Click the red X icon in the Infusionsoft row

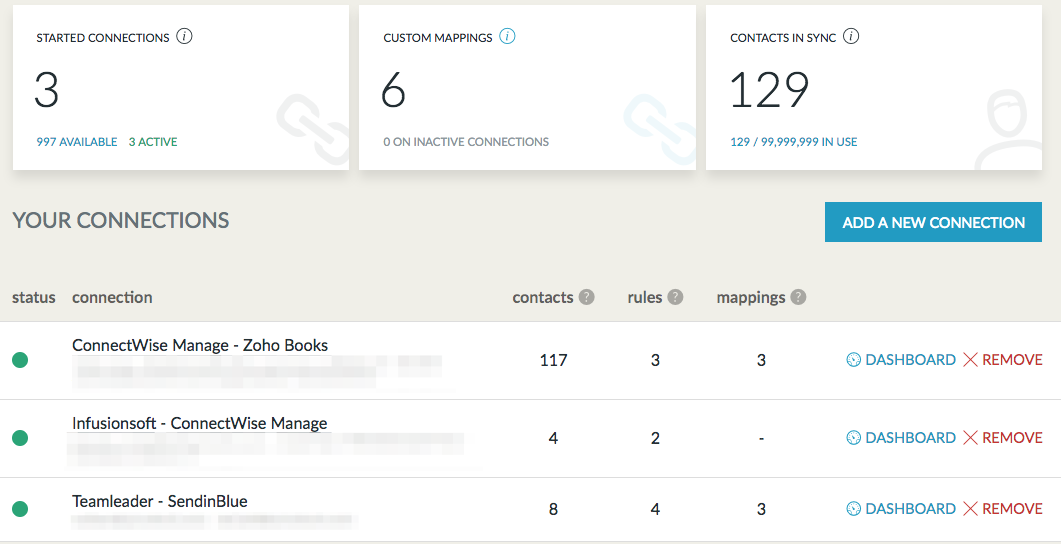(970, 438)
